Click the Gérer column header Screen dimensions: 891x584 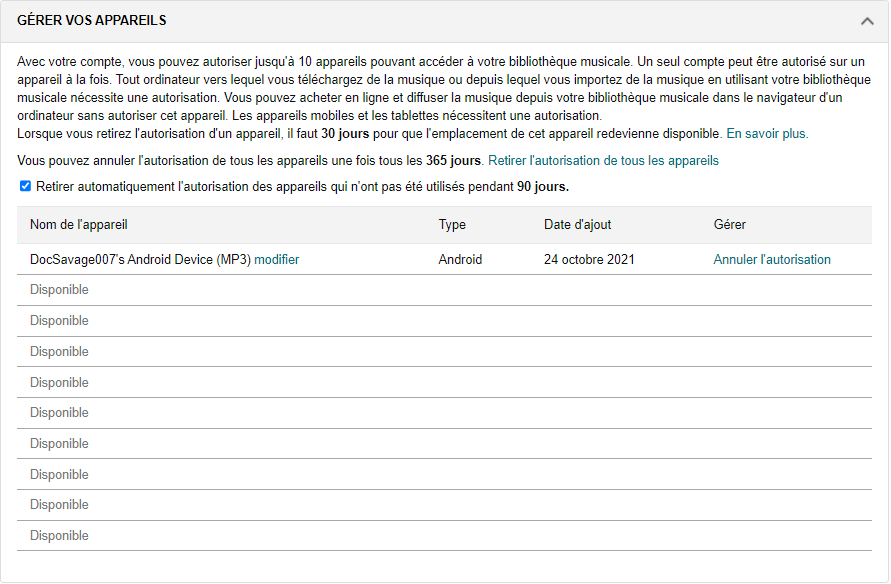click(x=730, y=225)
